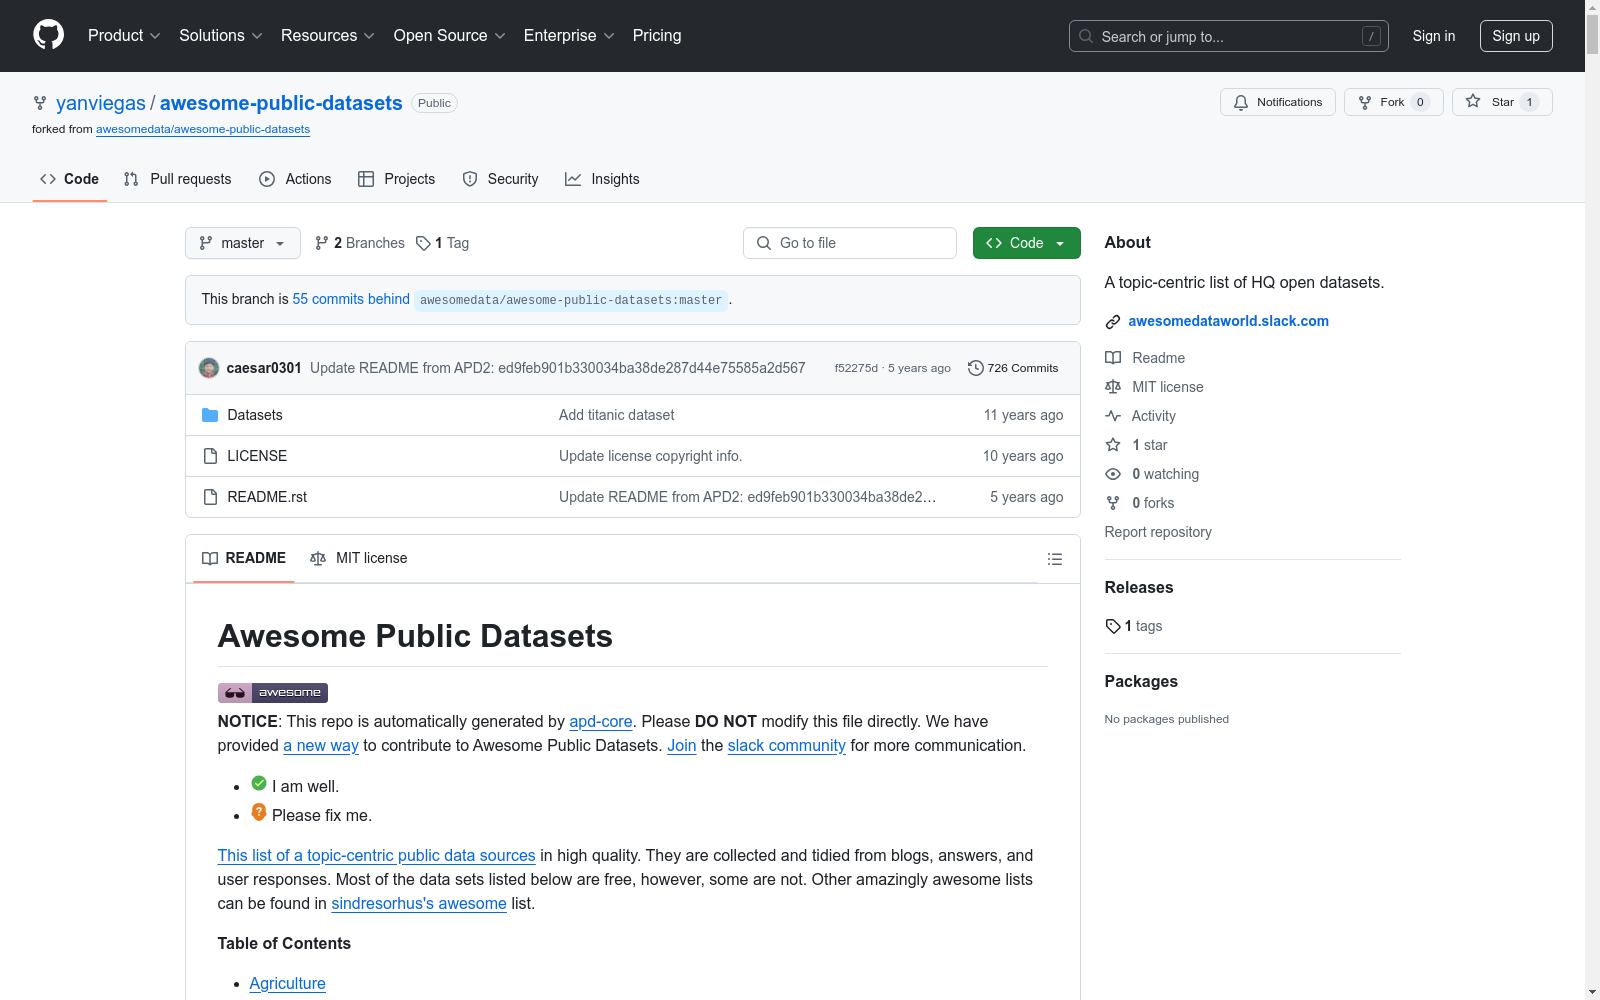1600x1000 pixels.
Task: Open yanviegas user profile link
Action: pos(101,103)
